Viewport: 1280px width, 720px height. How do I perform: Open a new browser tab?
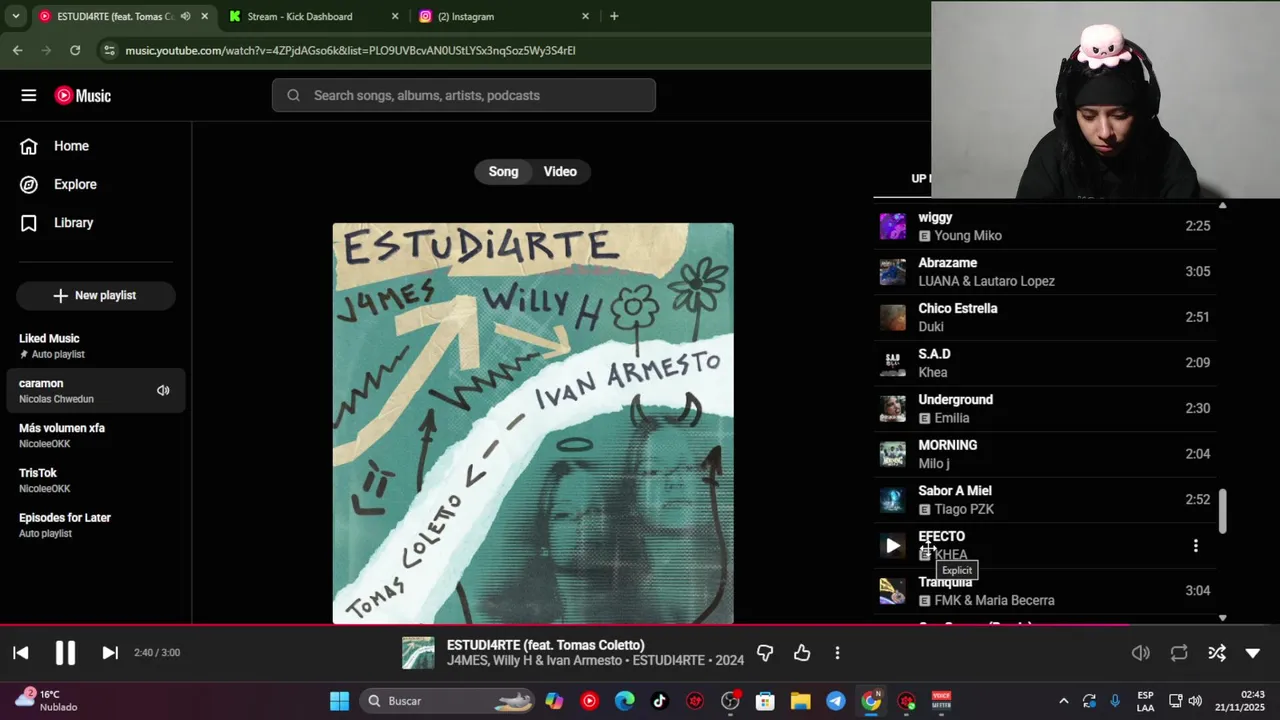(x=614, y=16)
